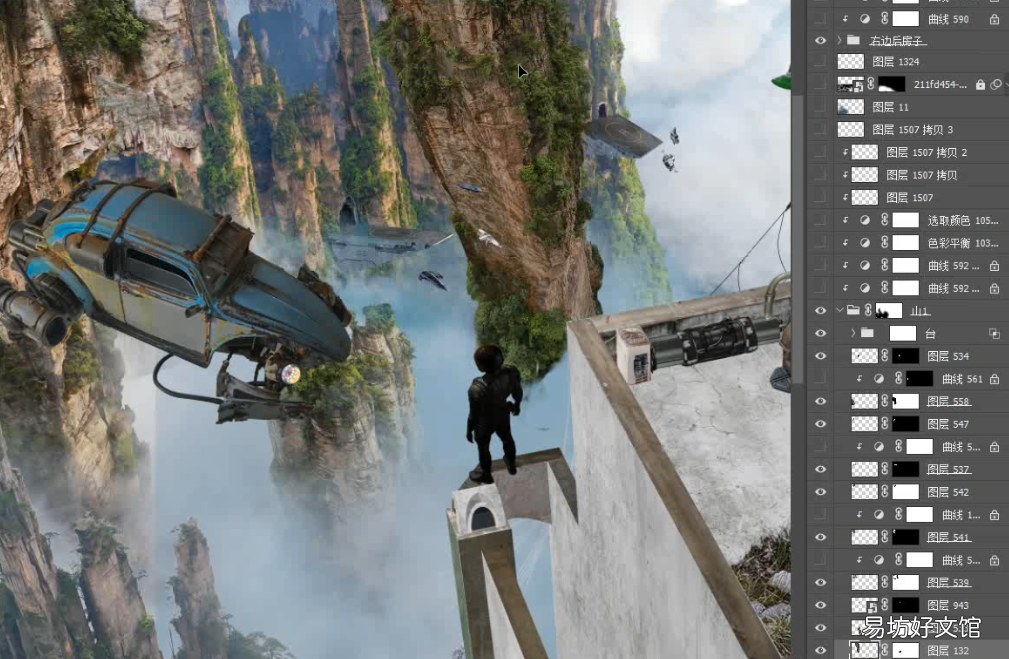Click the layers panel vertical scrollbar

pyautogui.click(x=798, y=238)
